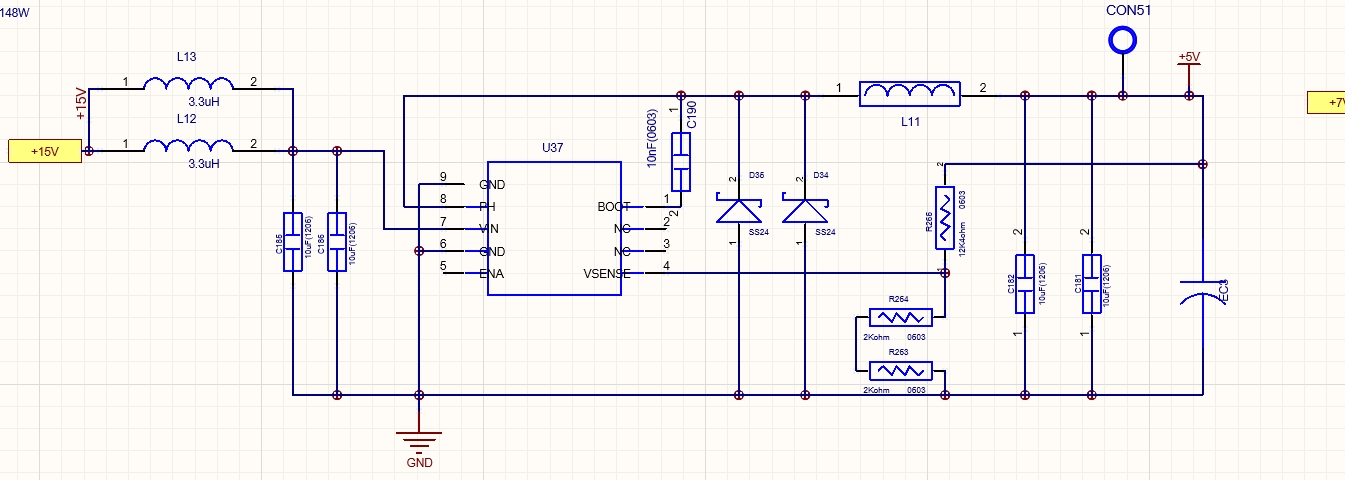Select the U37 IC body

[553, 228]
